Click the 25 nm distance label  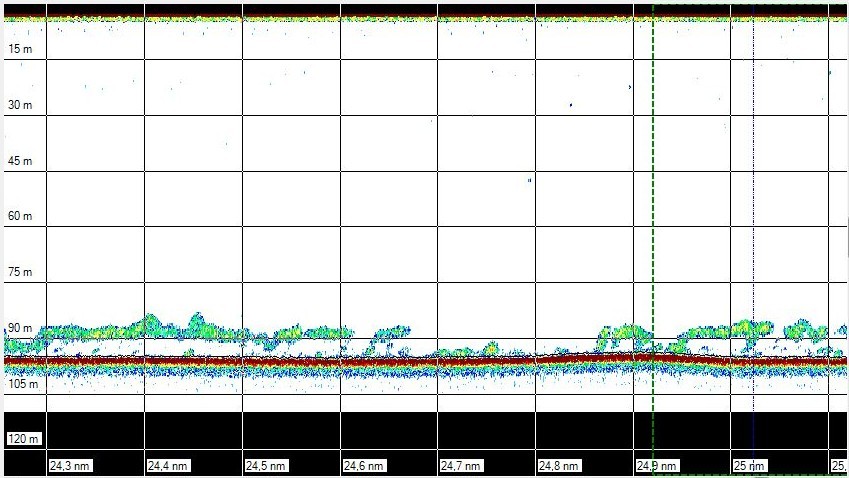(x=749, y=466)
